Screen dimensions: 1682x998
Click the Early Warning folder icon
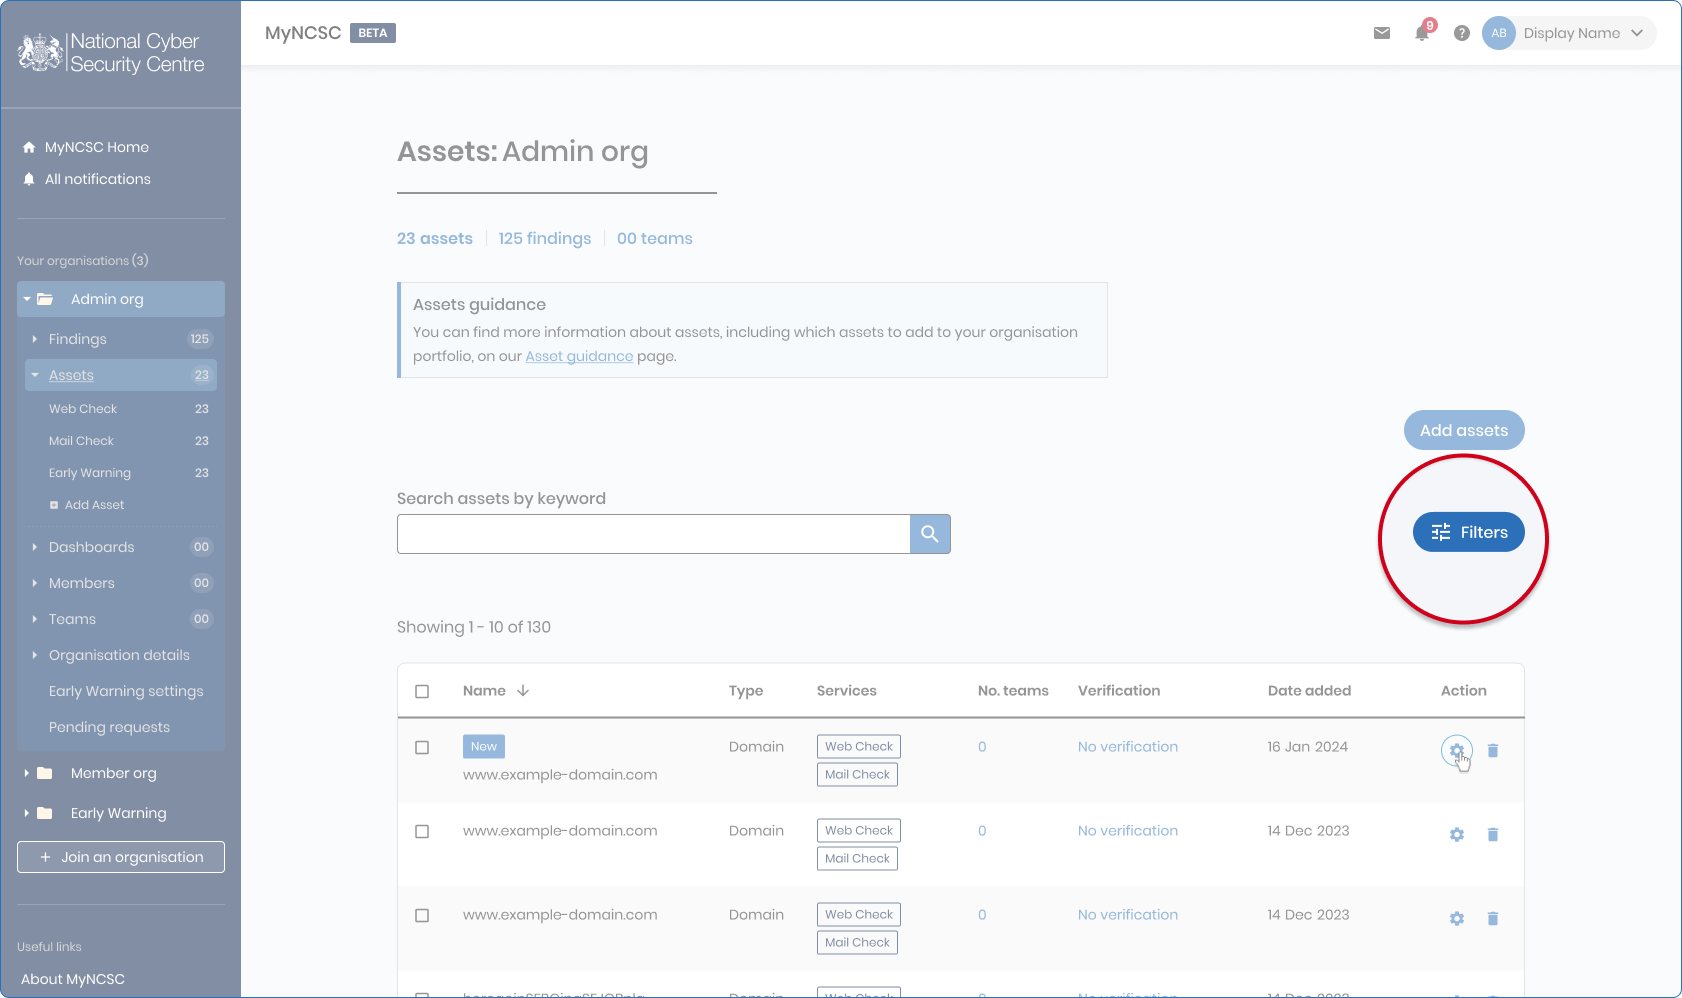click(x=45, y=813)
